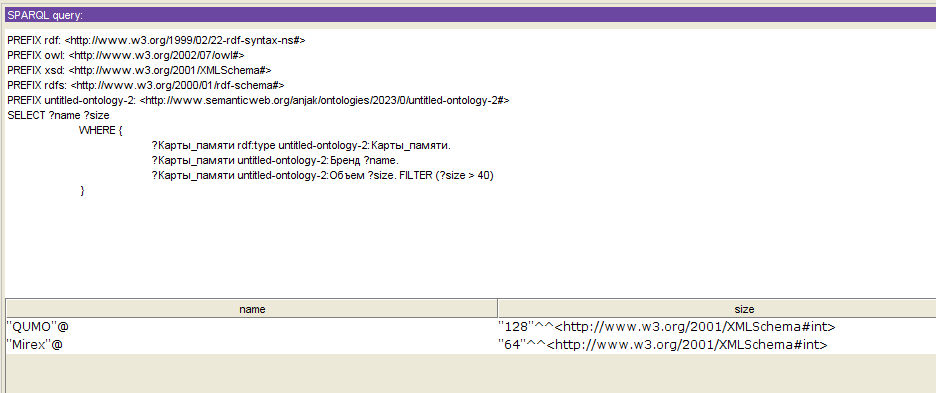Click the rdf:type Карты_памяти triple line
The image size is (936, 393).
(x=301, y=146)
